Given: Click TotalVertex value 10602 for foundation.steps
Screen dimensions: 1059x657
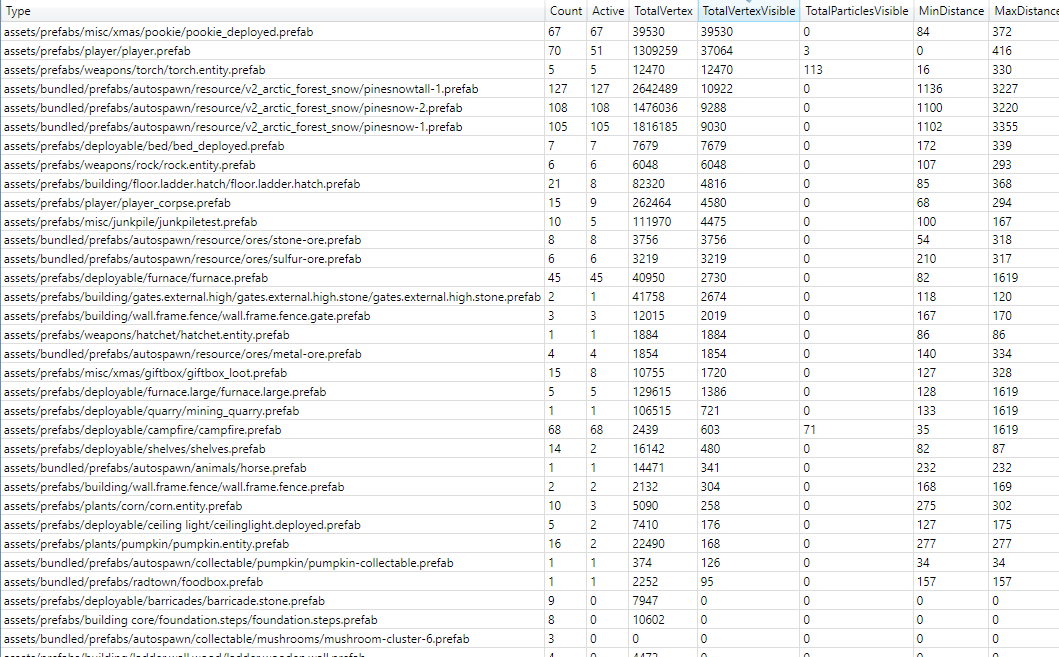Looking at the screenshot, I should tap(648, 619).
